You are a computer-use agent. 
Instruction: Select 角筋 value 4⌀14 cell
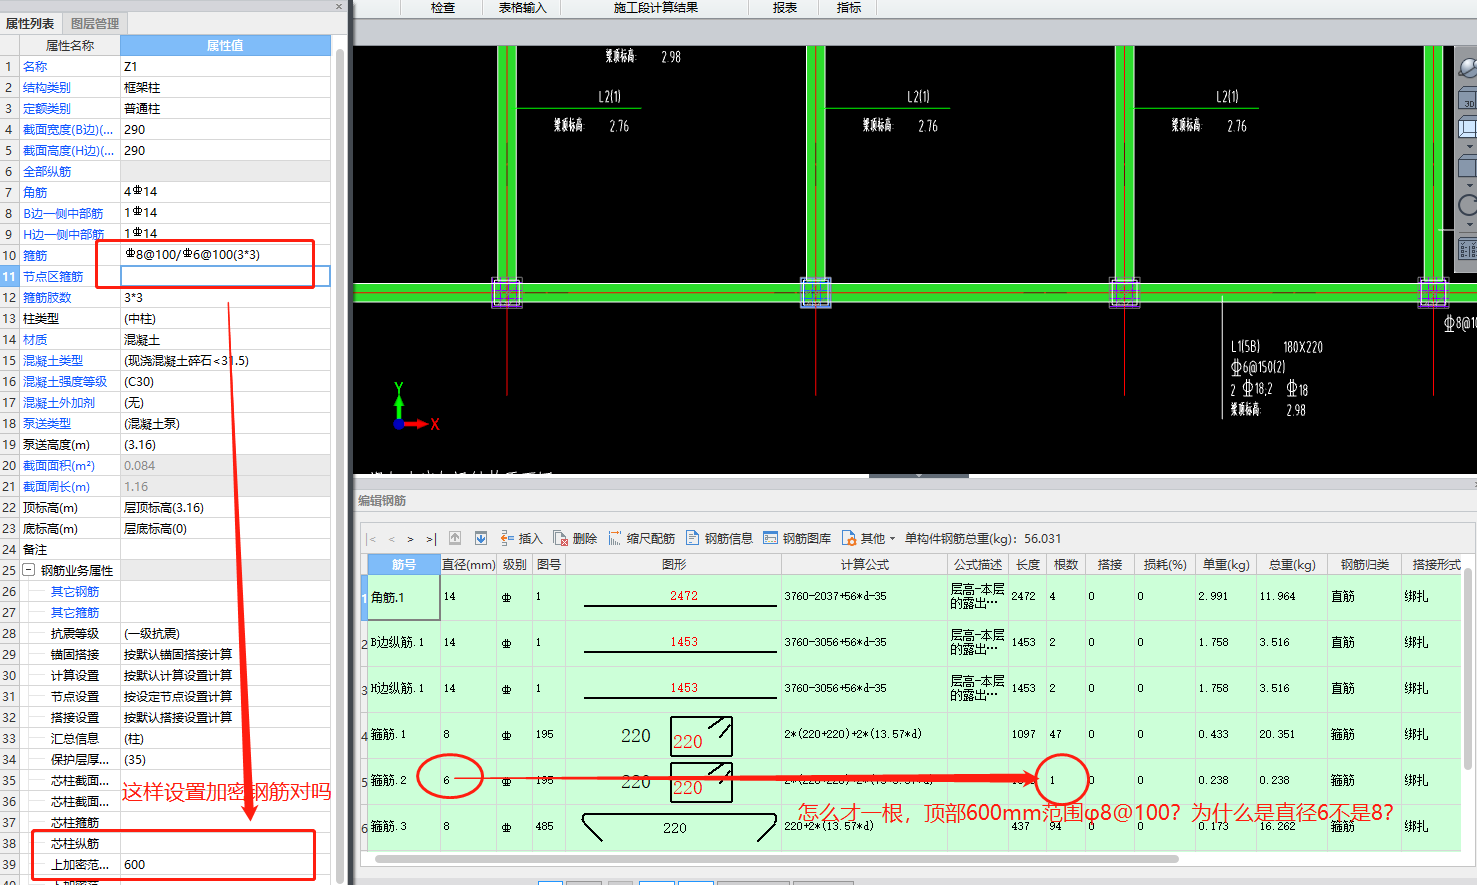[225, 192]
